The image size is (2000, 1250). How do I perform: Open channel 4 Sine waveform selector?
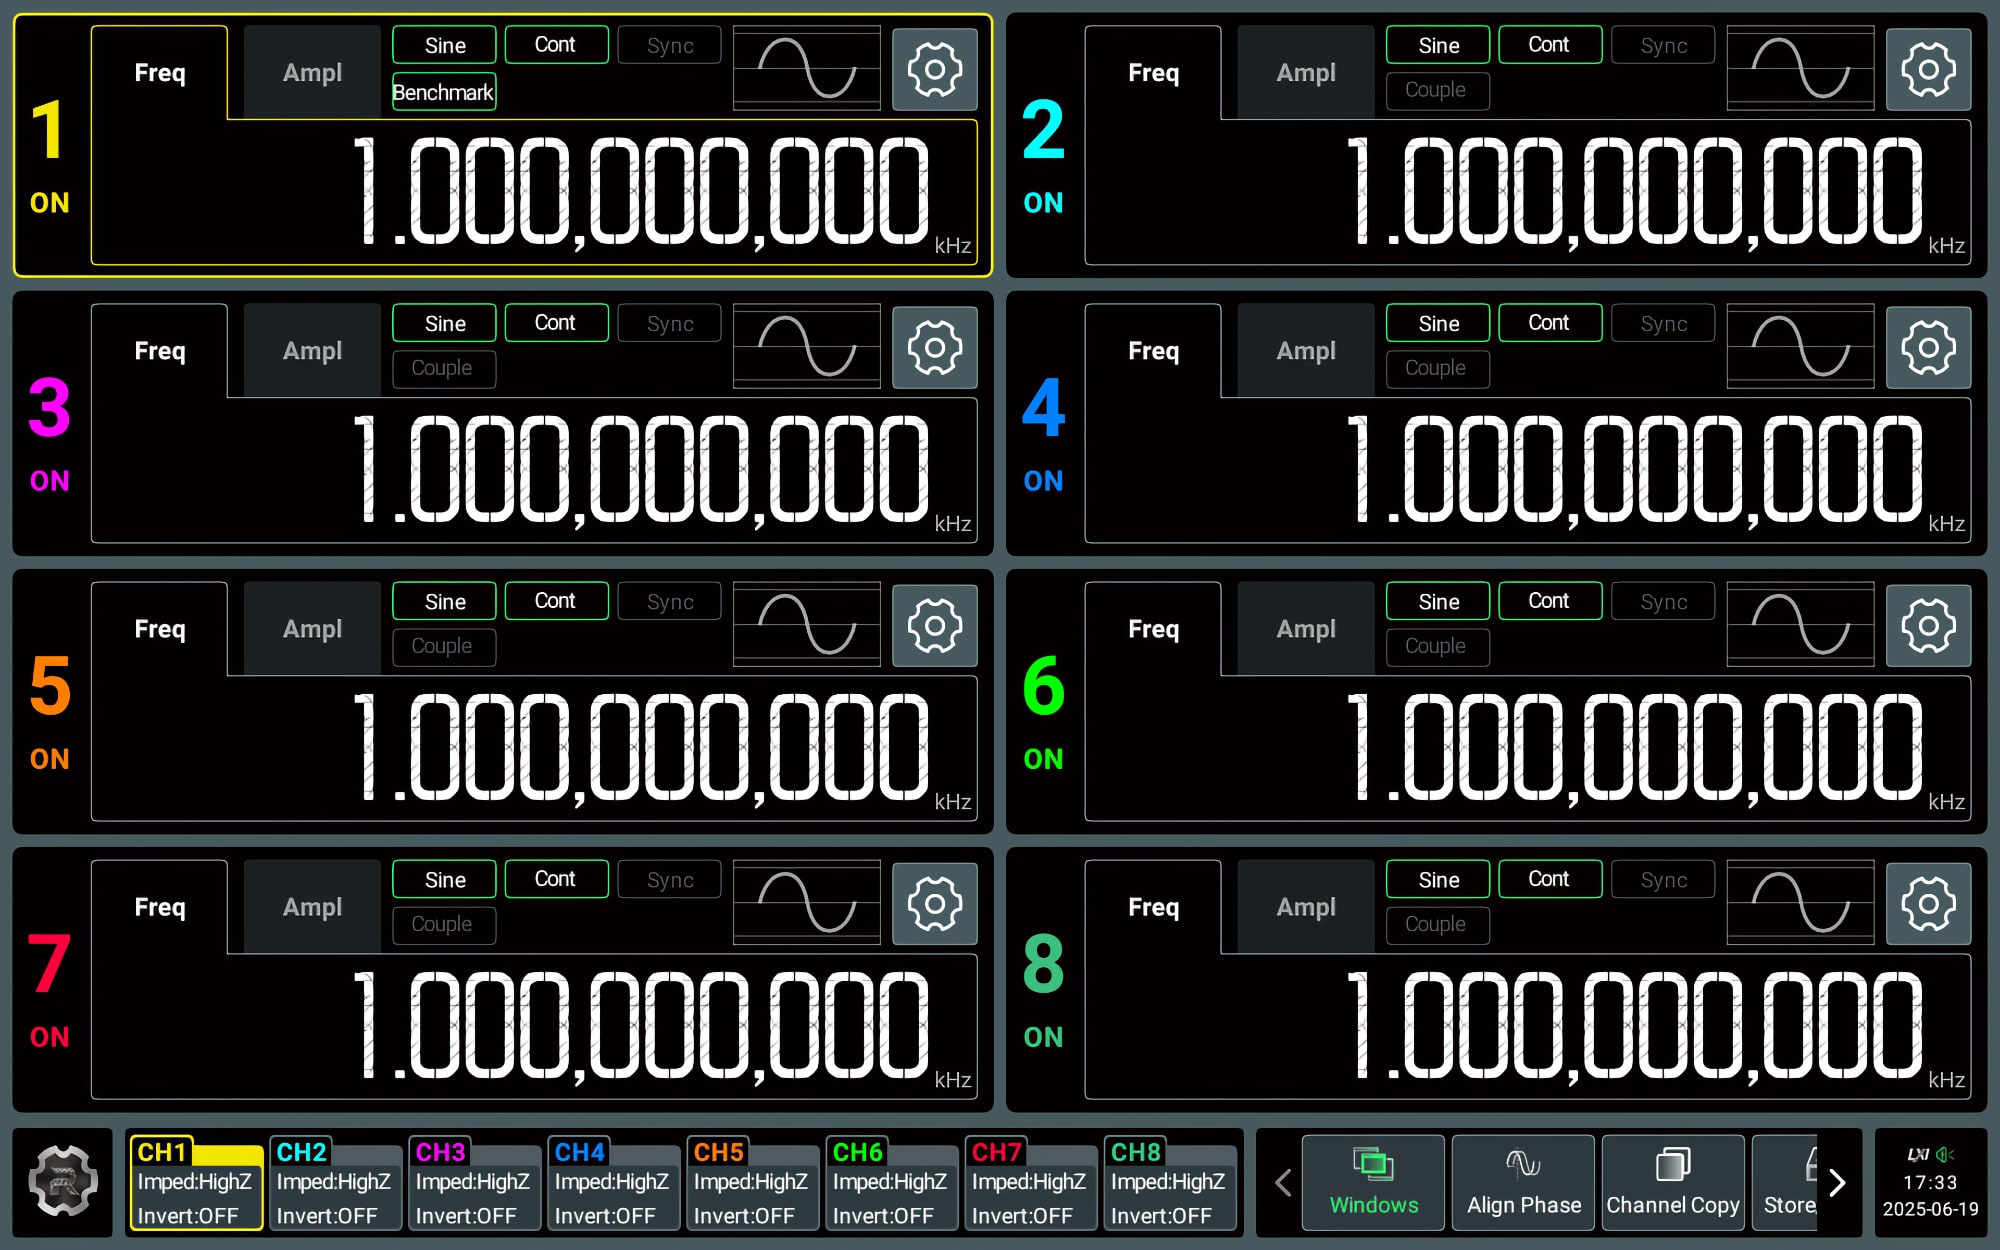(x=1438, y=323)
